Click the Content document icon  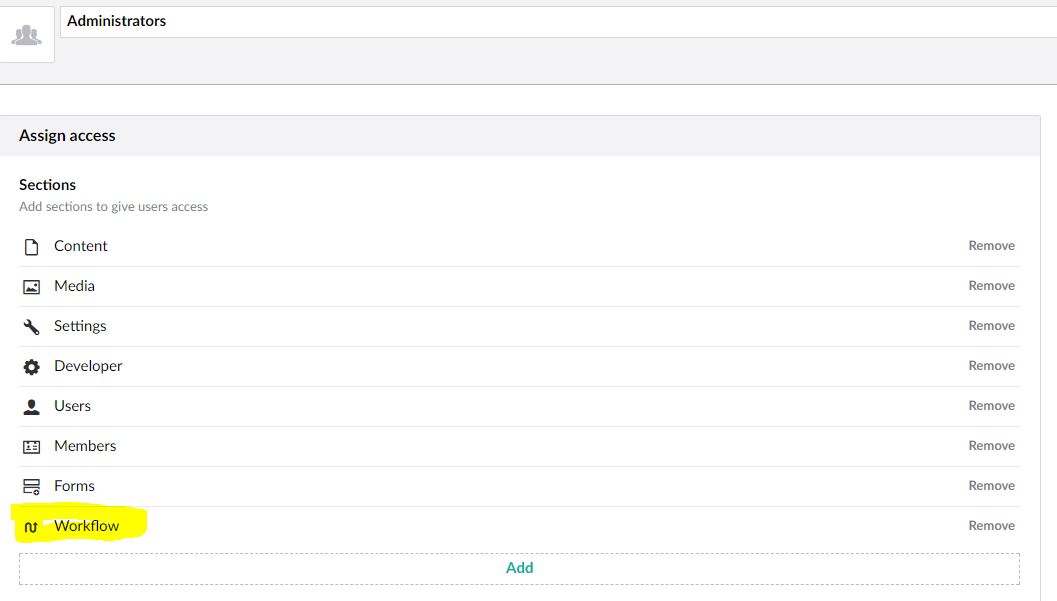[x=31, y=247]
